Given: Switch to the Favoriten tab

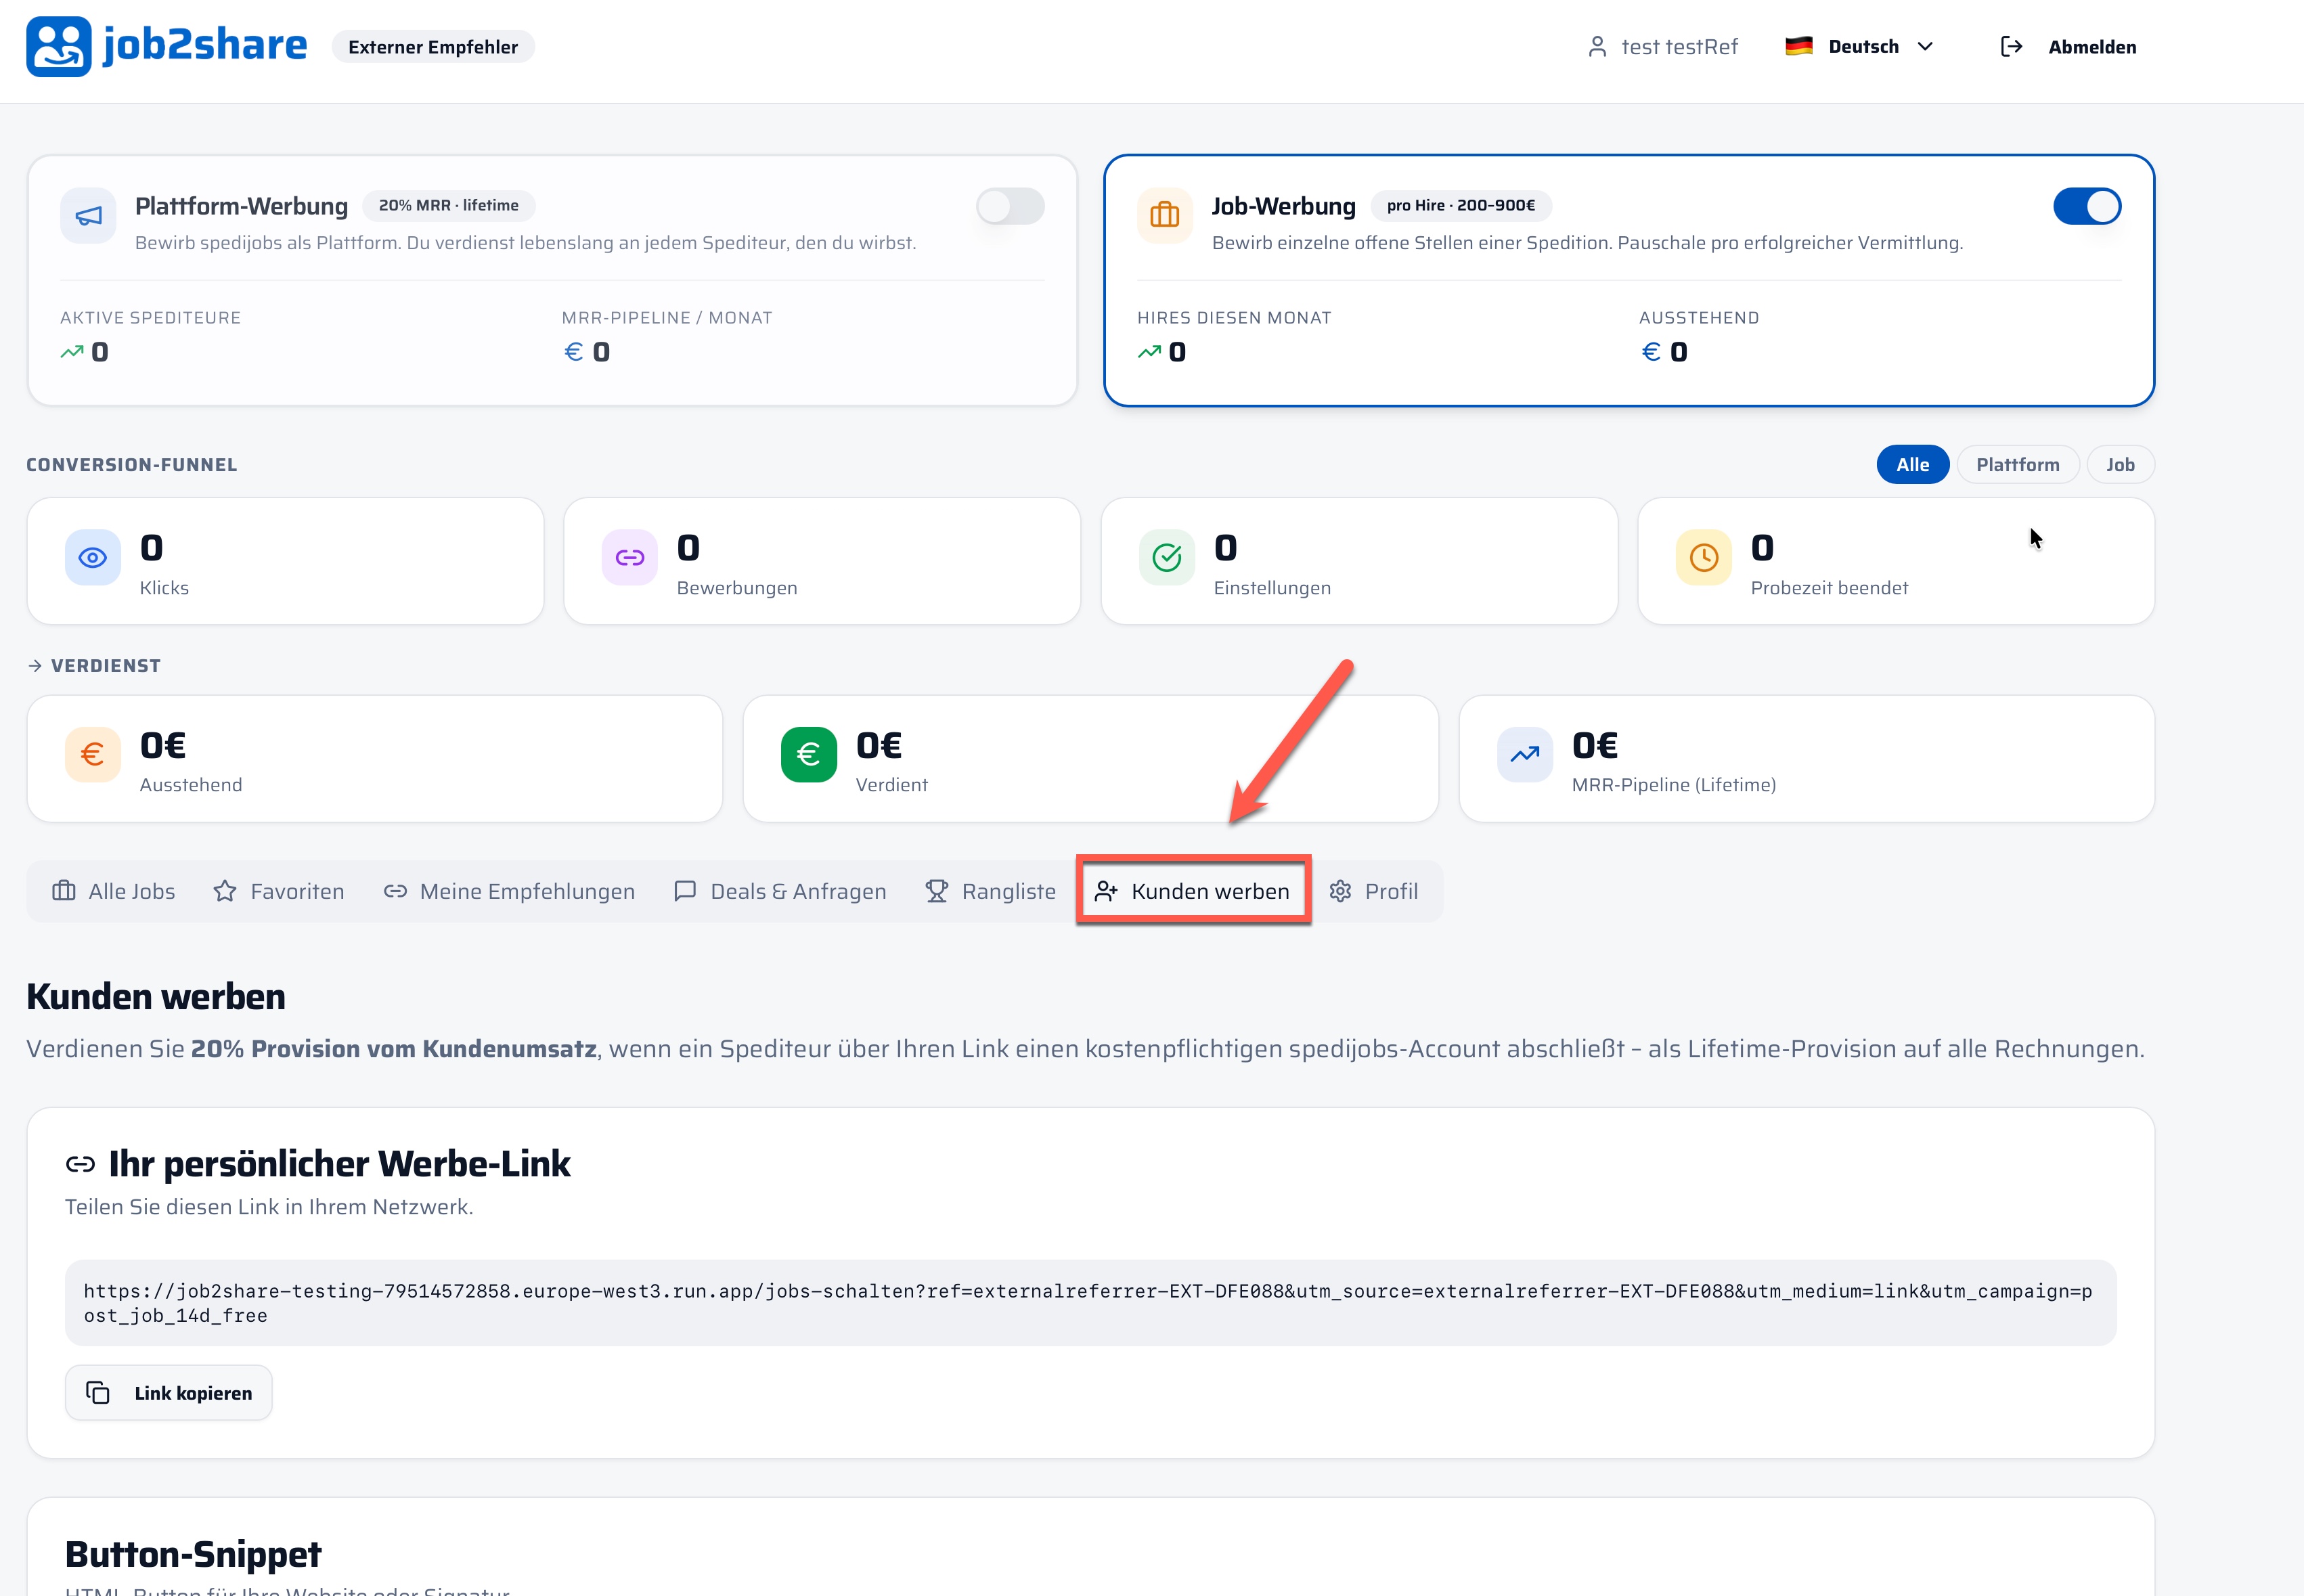Looking at the screenshot, I should tap(279, 891).
